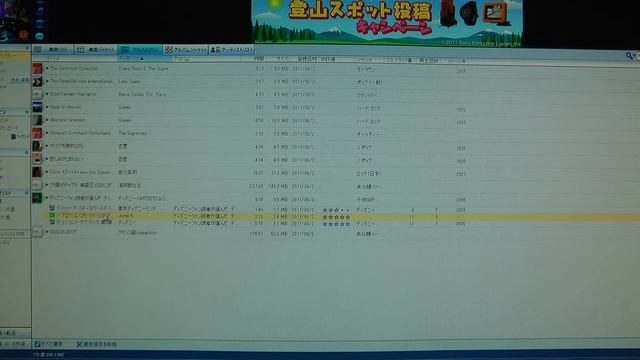The image size is (640, 360).
Task: Click the Album Jacket tab's grid icon
Action: click(x=168, y=49)
